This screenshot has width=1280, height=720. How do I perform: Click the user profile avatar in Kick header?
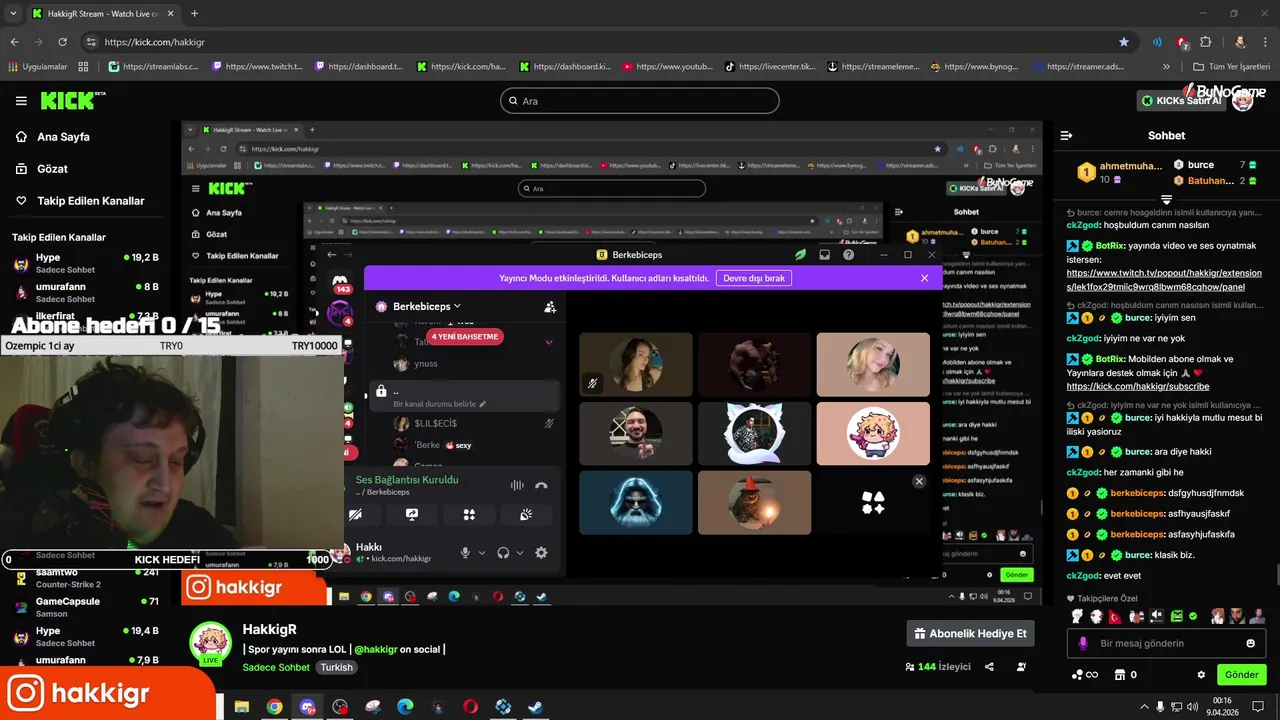pyautogui.click(x=1242, y=101)
